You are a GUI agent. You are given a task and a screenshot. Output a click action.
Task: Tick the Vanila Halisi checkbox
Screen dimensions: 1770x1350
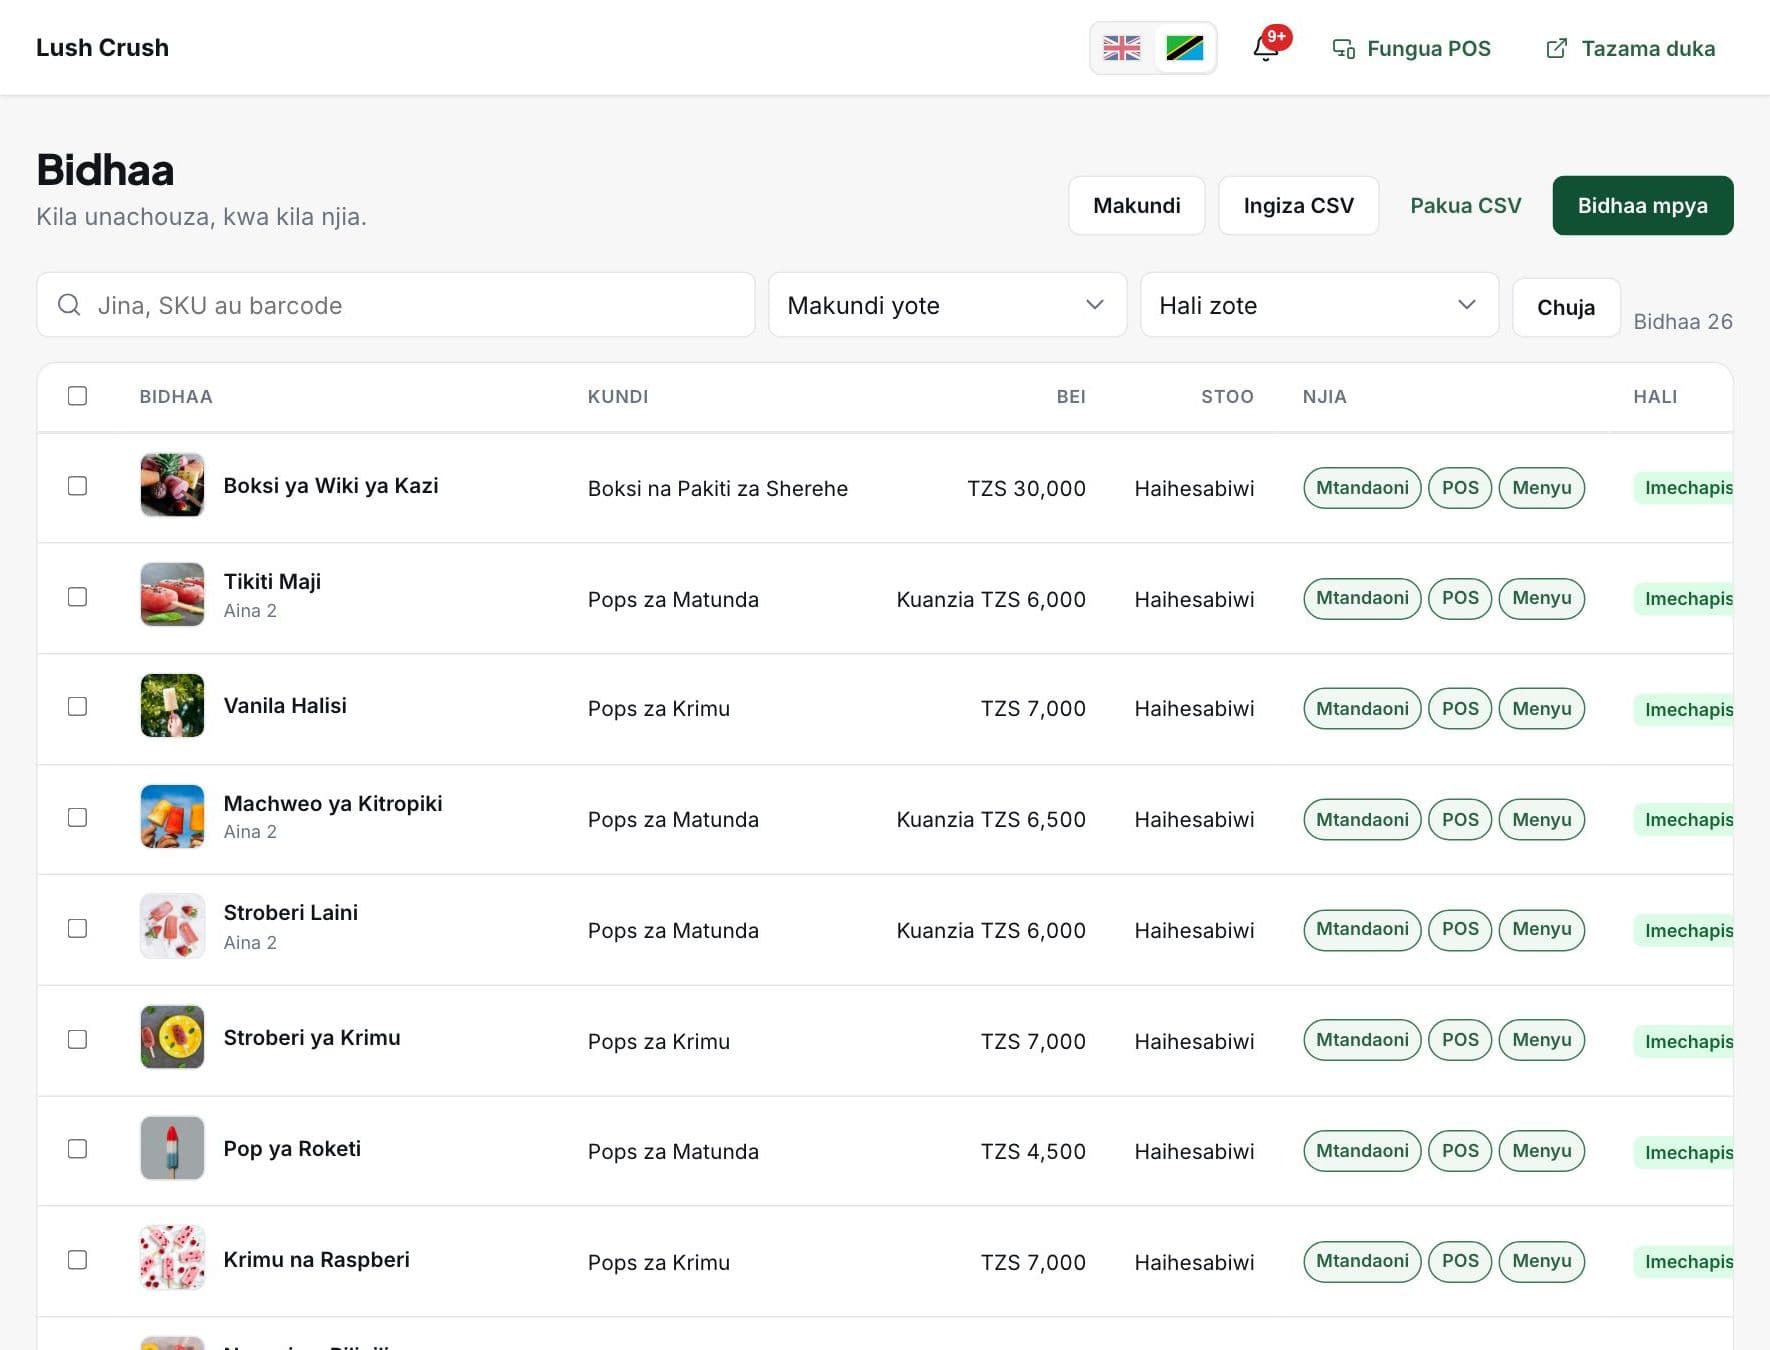[x=77, y=707]
